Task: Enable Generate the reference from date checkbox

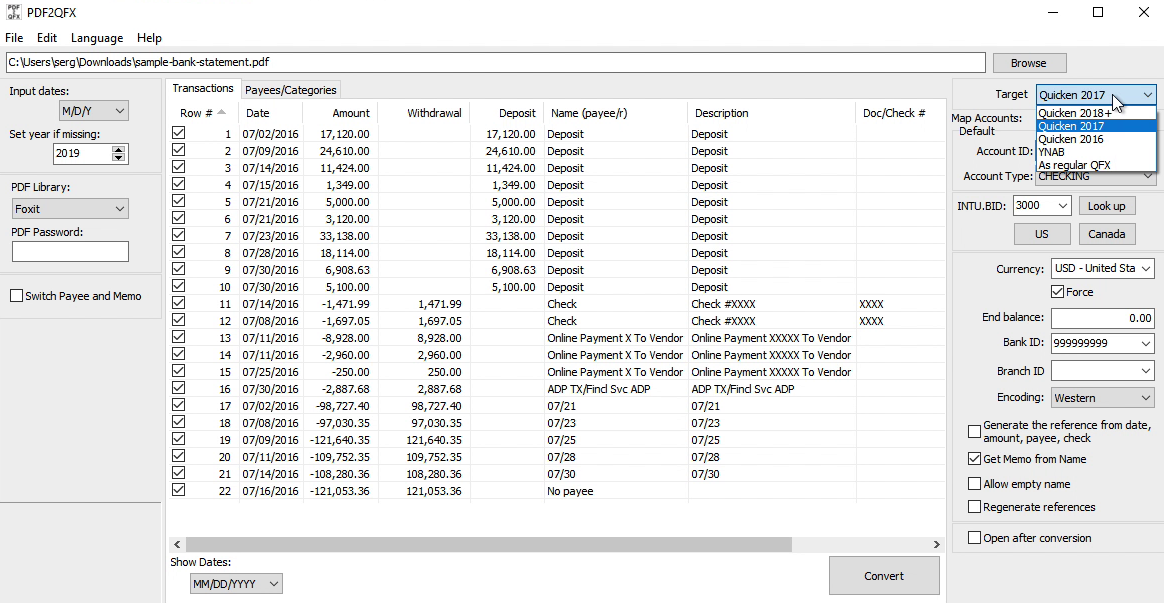Action: point(975,431)
